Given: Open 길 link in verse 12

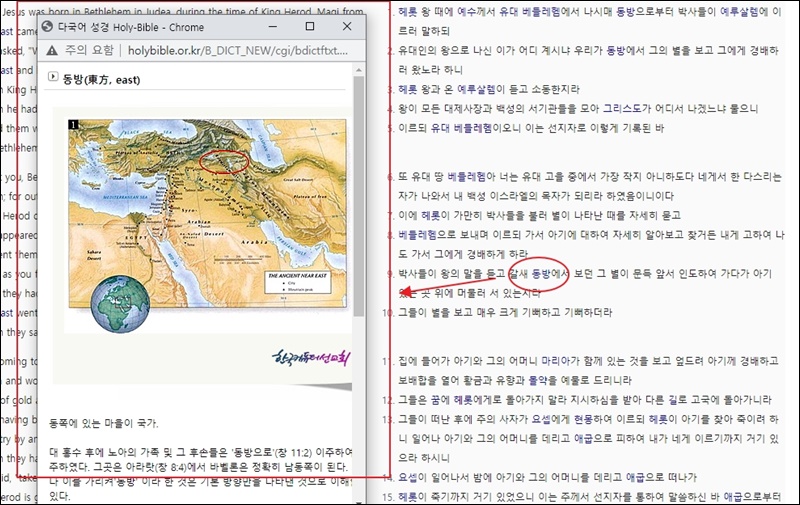Looking at the screenshot, I should [x=674, y=400].
